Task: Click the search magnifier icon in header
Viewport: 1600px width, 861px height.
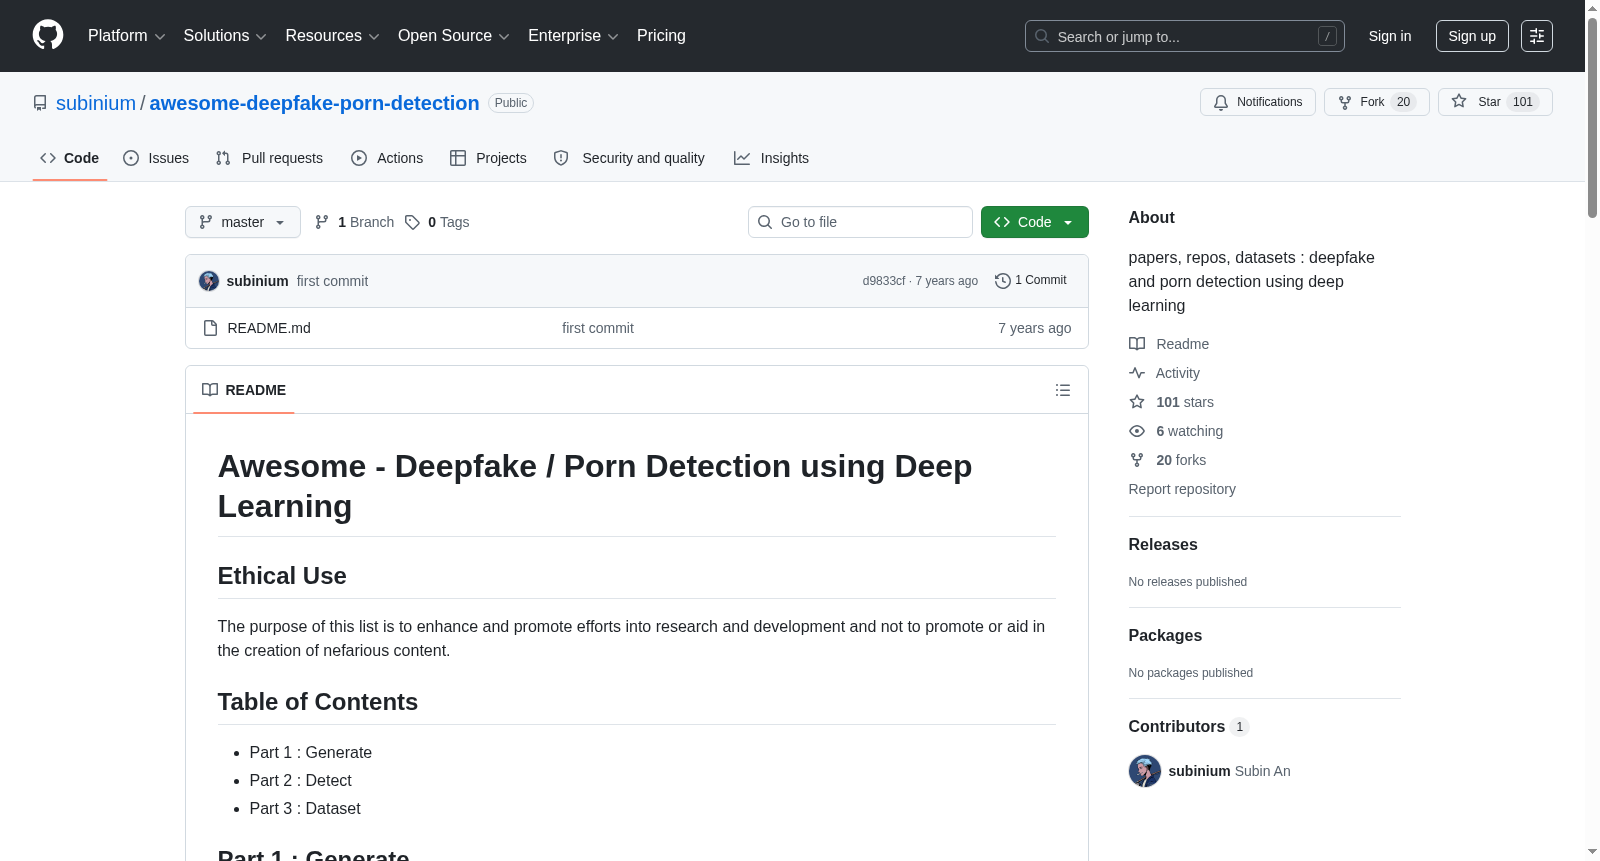Action: (x=1042, y=36)
